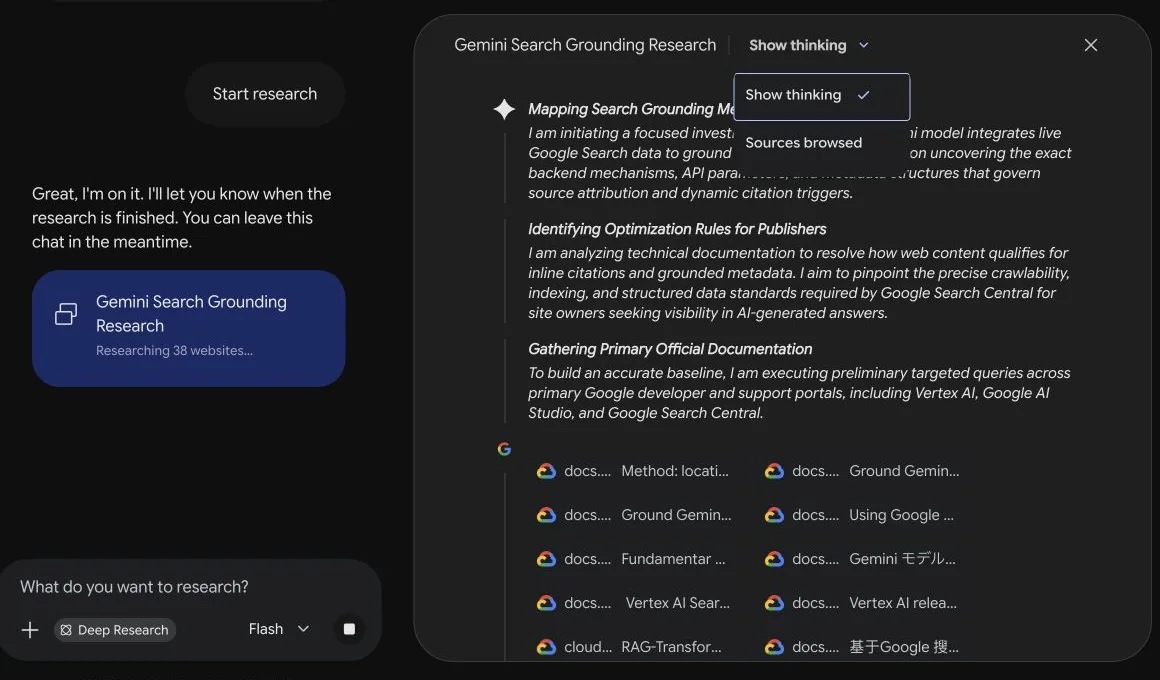Open the RAG-Transfor... source link
Screen dimensions: 1160x680
pos(630,647)
